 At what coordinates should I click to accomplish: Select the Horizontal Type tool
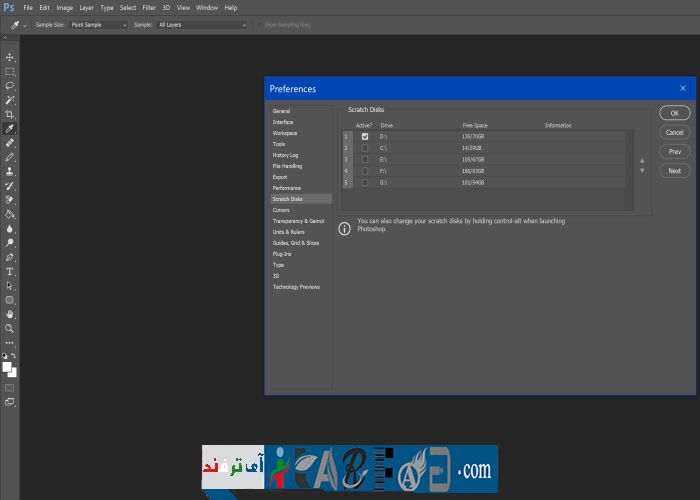pyautogui.click(x=10, y=271)
